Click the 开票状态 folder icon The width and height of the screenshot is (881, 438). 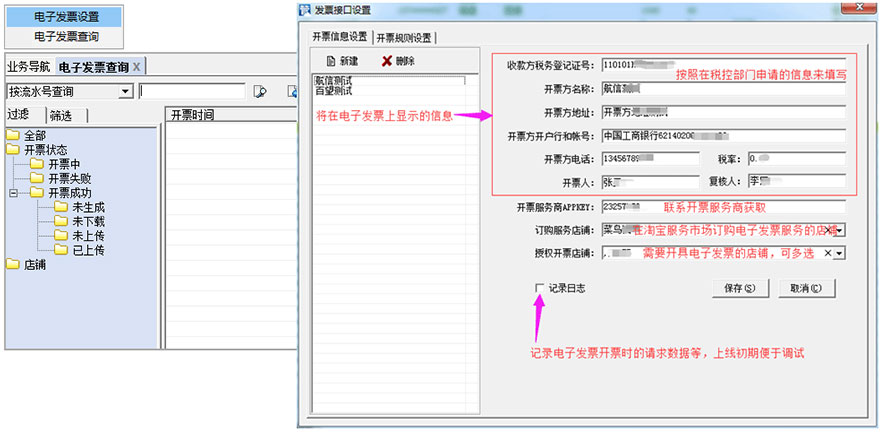click(12, 150)
